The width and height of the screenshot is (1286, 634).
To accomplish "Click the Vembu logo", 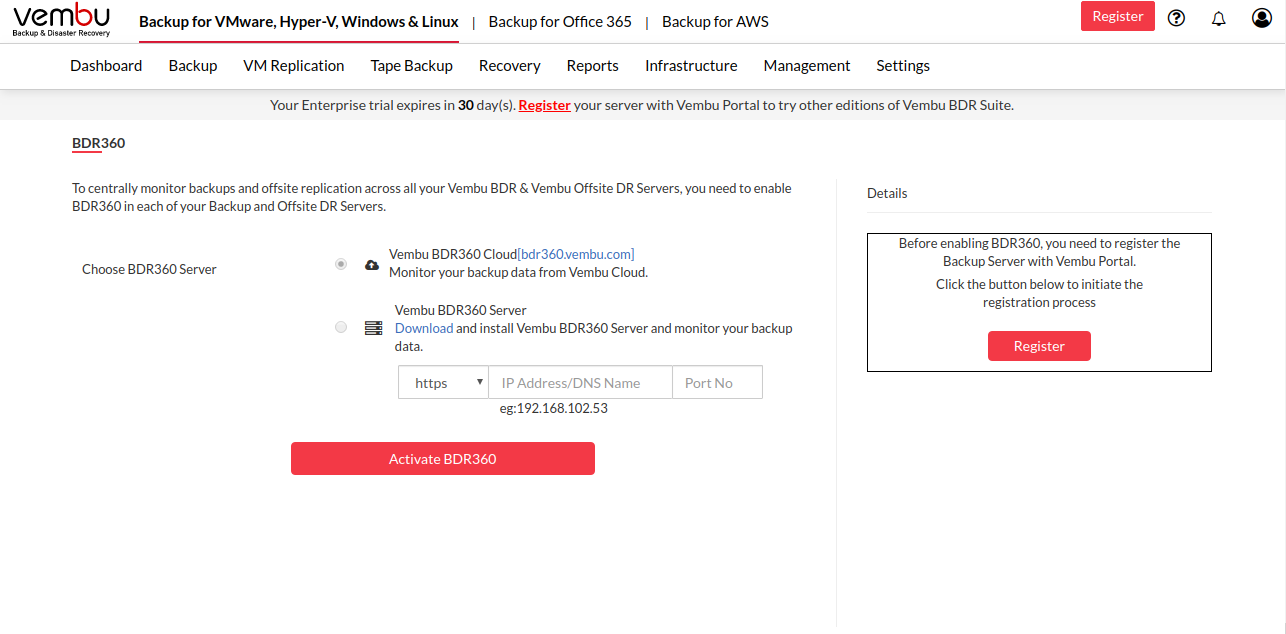I will pyautogui.click(x=61, y=20).
